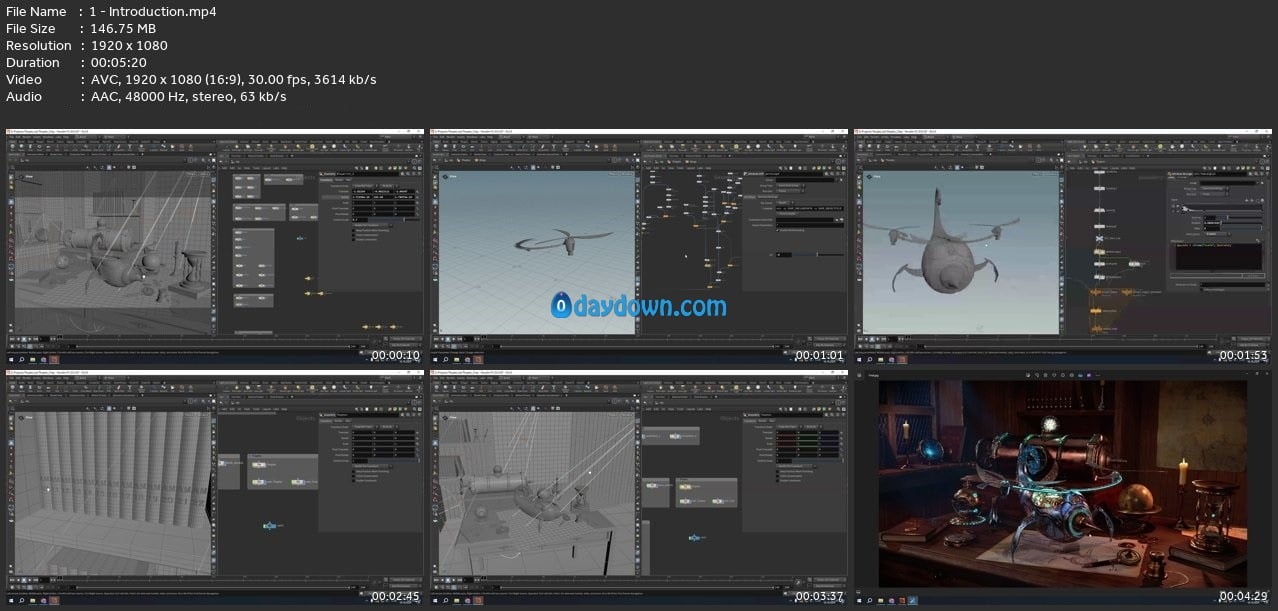This screenshot has height=611, width=1278.
Task: Select first parameter tab in the 00:00:10 frame
Action: 328,179
